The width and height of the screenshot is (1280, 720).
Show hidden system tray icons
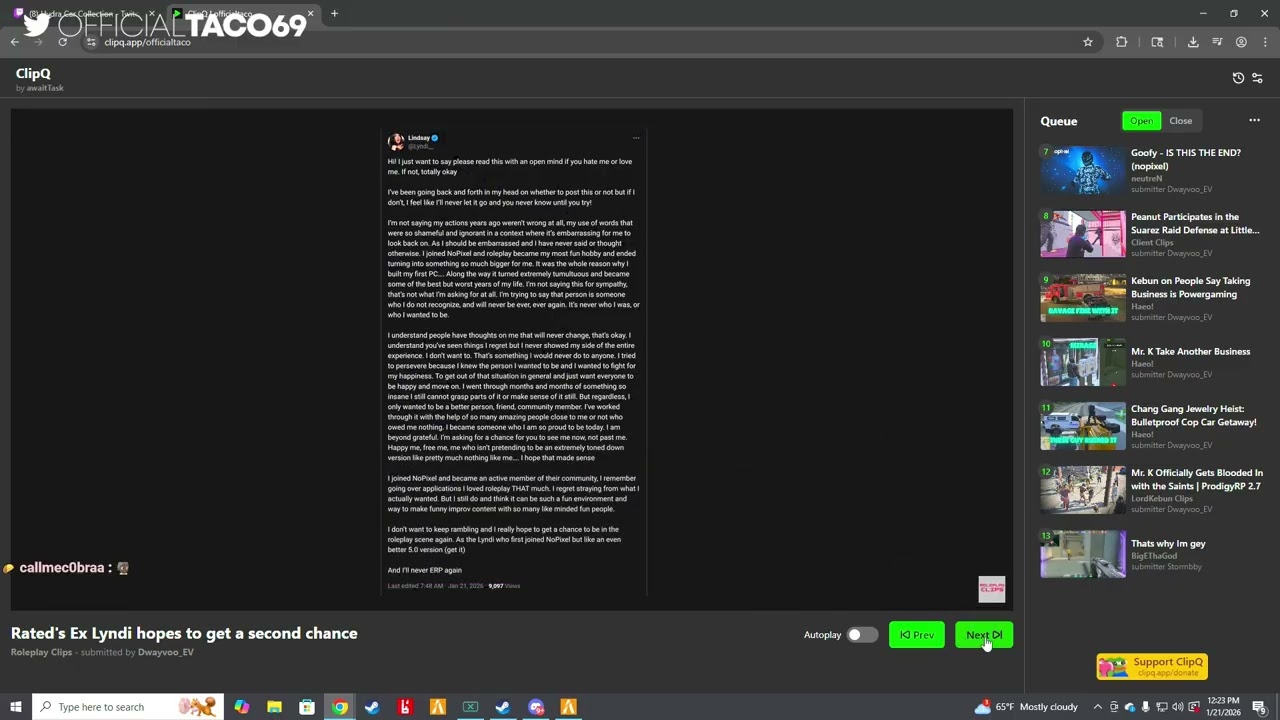click(x=1097, y=707)
